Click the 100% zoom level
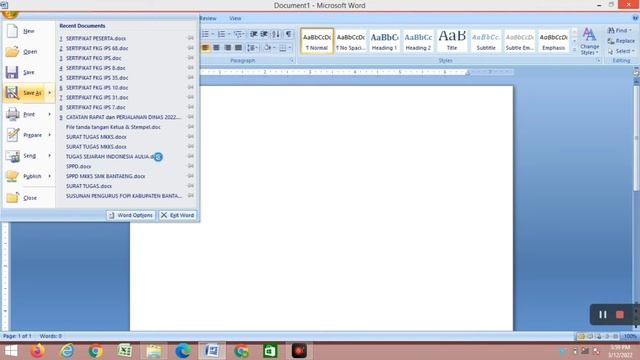Screen dimensions: 640x360 coord(630,336)
